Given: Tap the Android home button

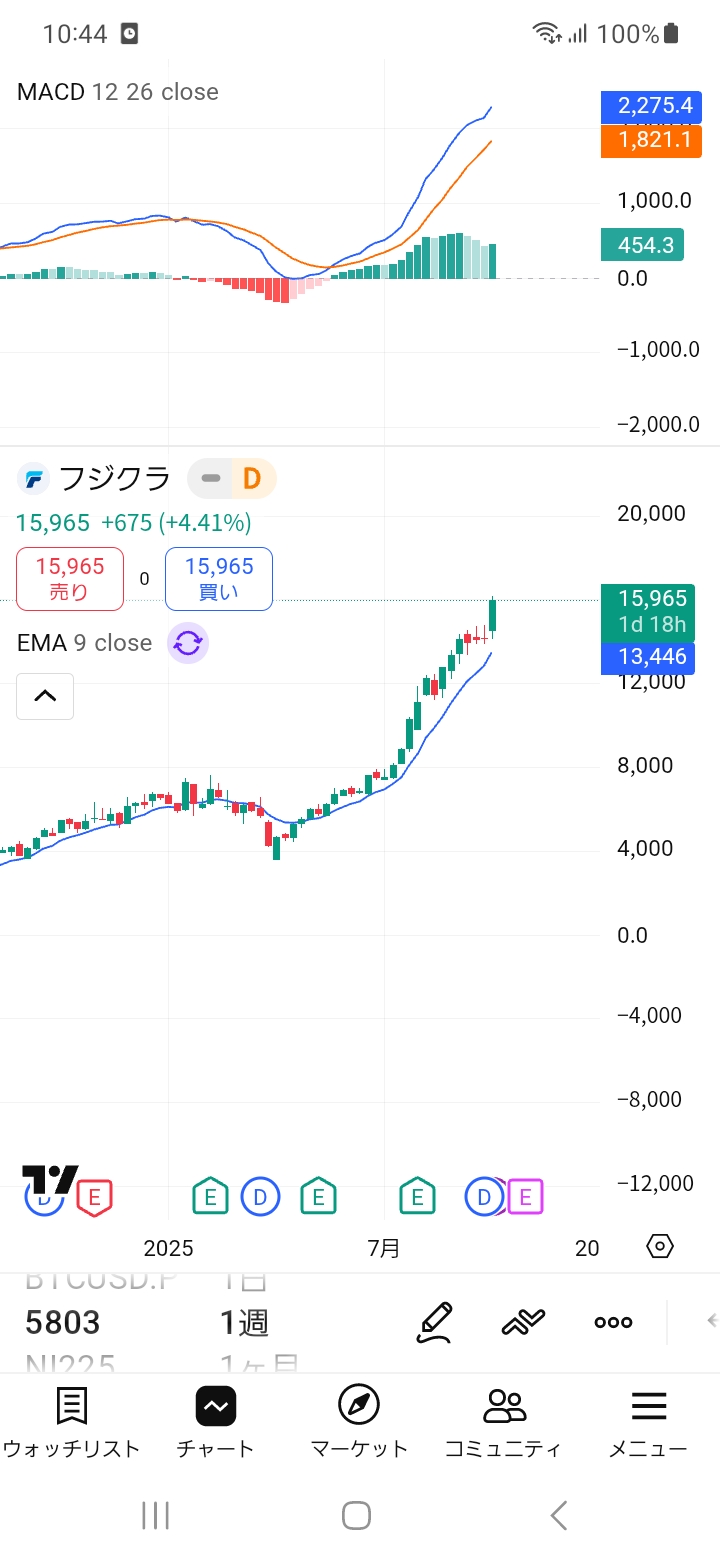Looking at the screenshot, I should [357, 1515].
